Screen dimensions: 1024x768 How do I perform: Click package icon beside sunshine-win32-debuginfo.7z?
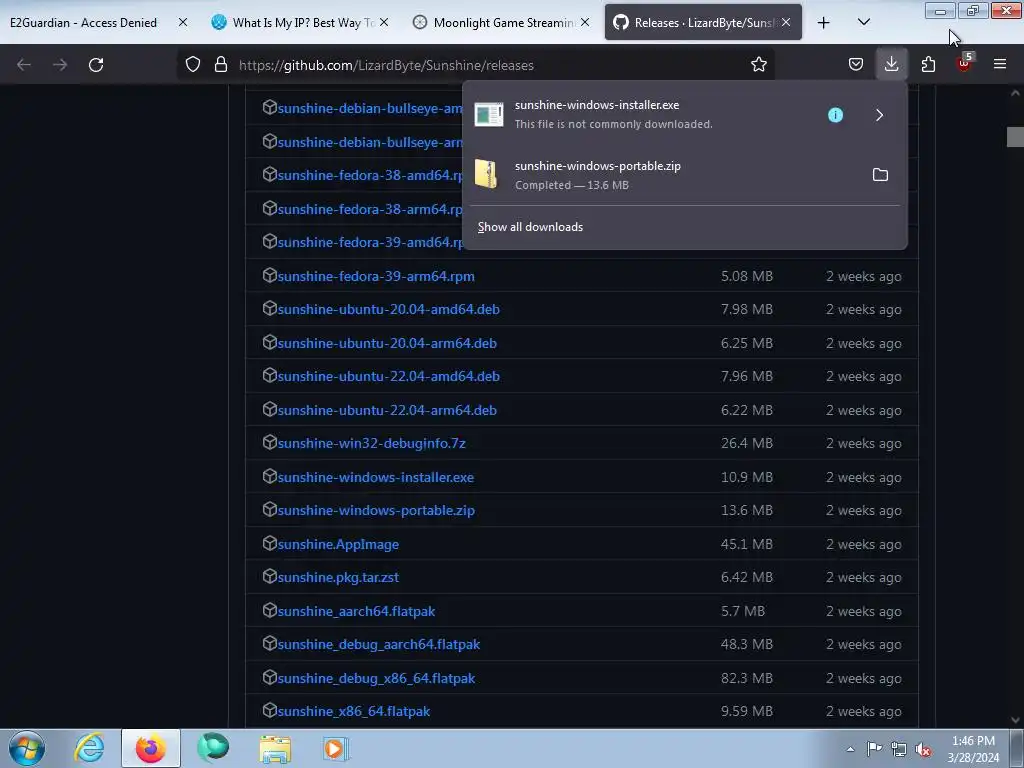[x=269, y=442]
